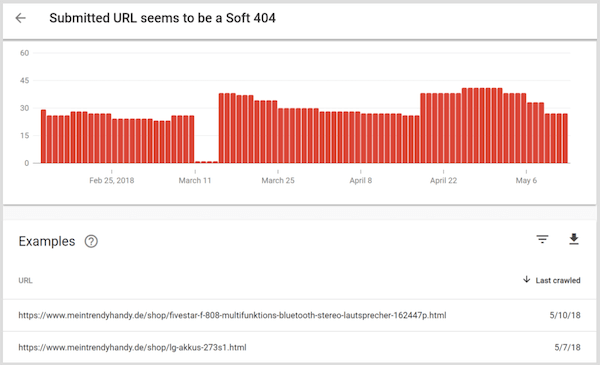Screen dimensions: 600x365
Task: Click the Submitted URL Soft 404 page title
Action: tap(162, 18)
